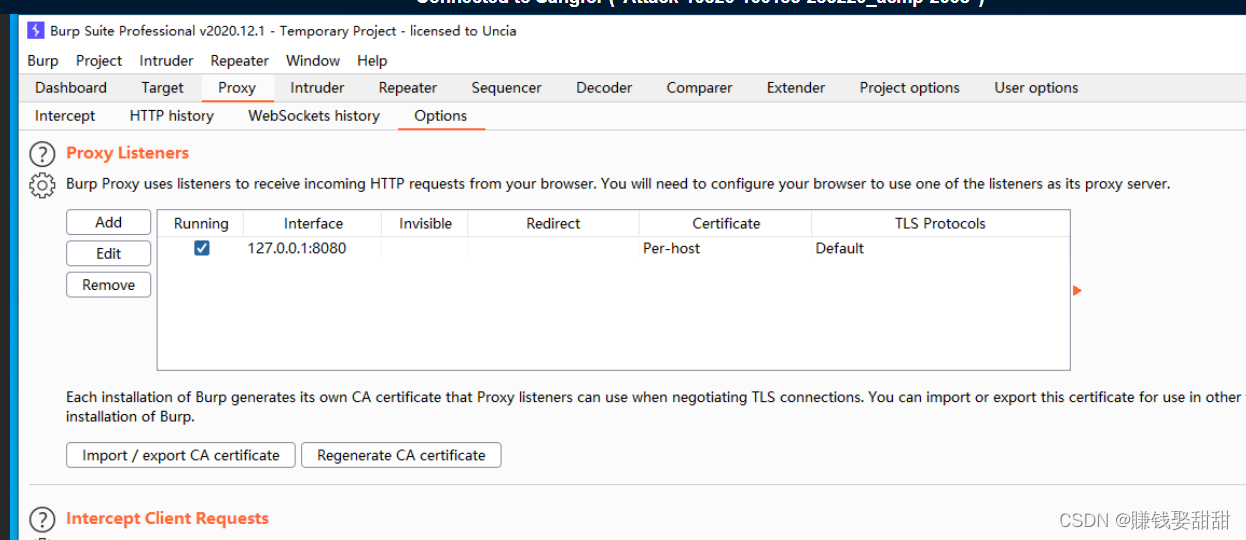Click the Proxy Listeners section heading
The width and height of the screenshot is (1246, 540).
pos(127,153)
